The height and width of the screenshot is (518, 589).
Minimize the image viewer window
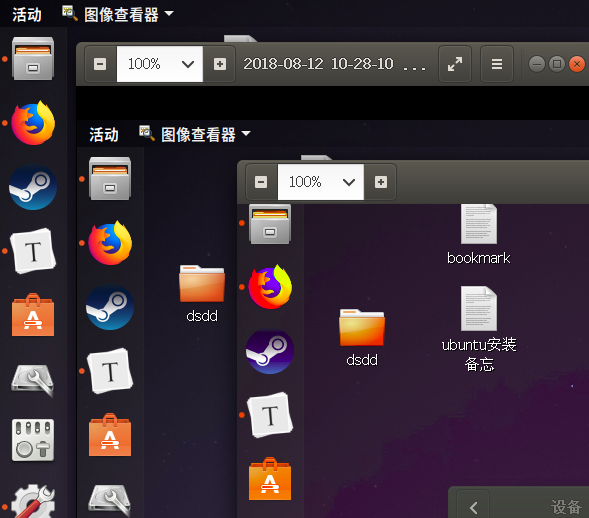[x=536, y=64]
